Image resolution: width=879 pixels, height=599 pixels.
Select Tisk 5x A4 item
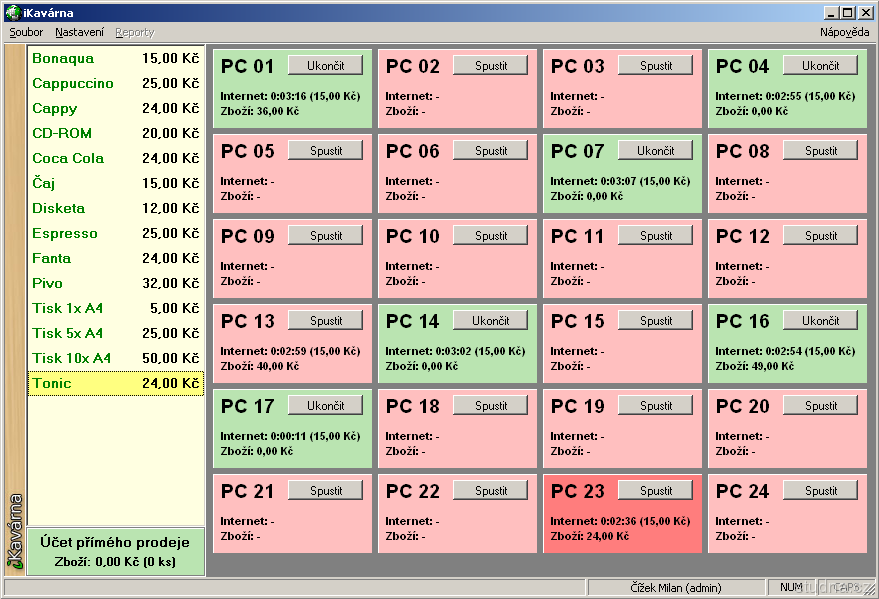click(x=115, y=333)
